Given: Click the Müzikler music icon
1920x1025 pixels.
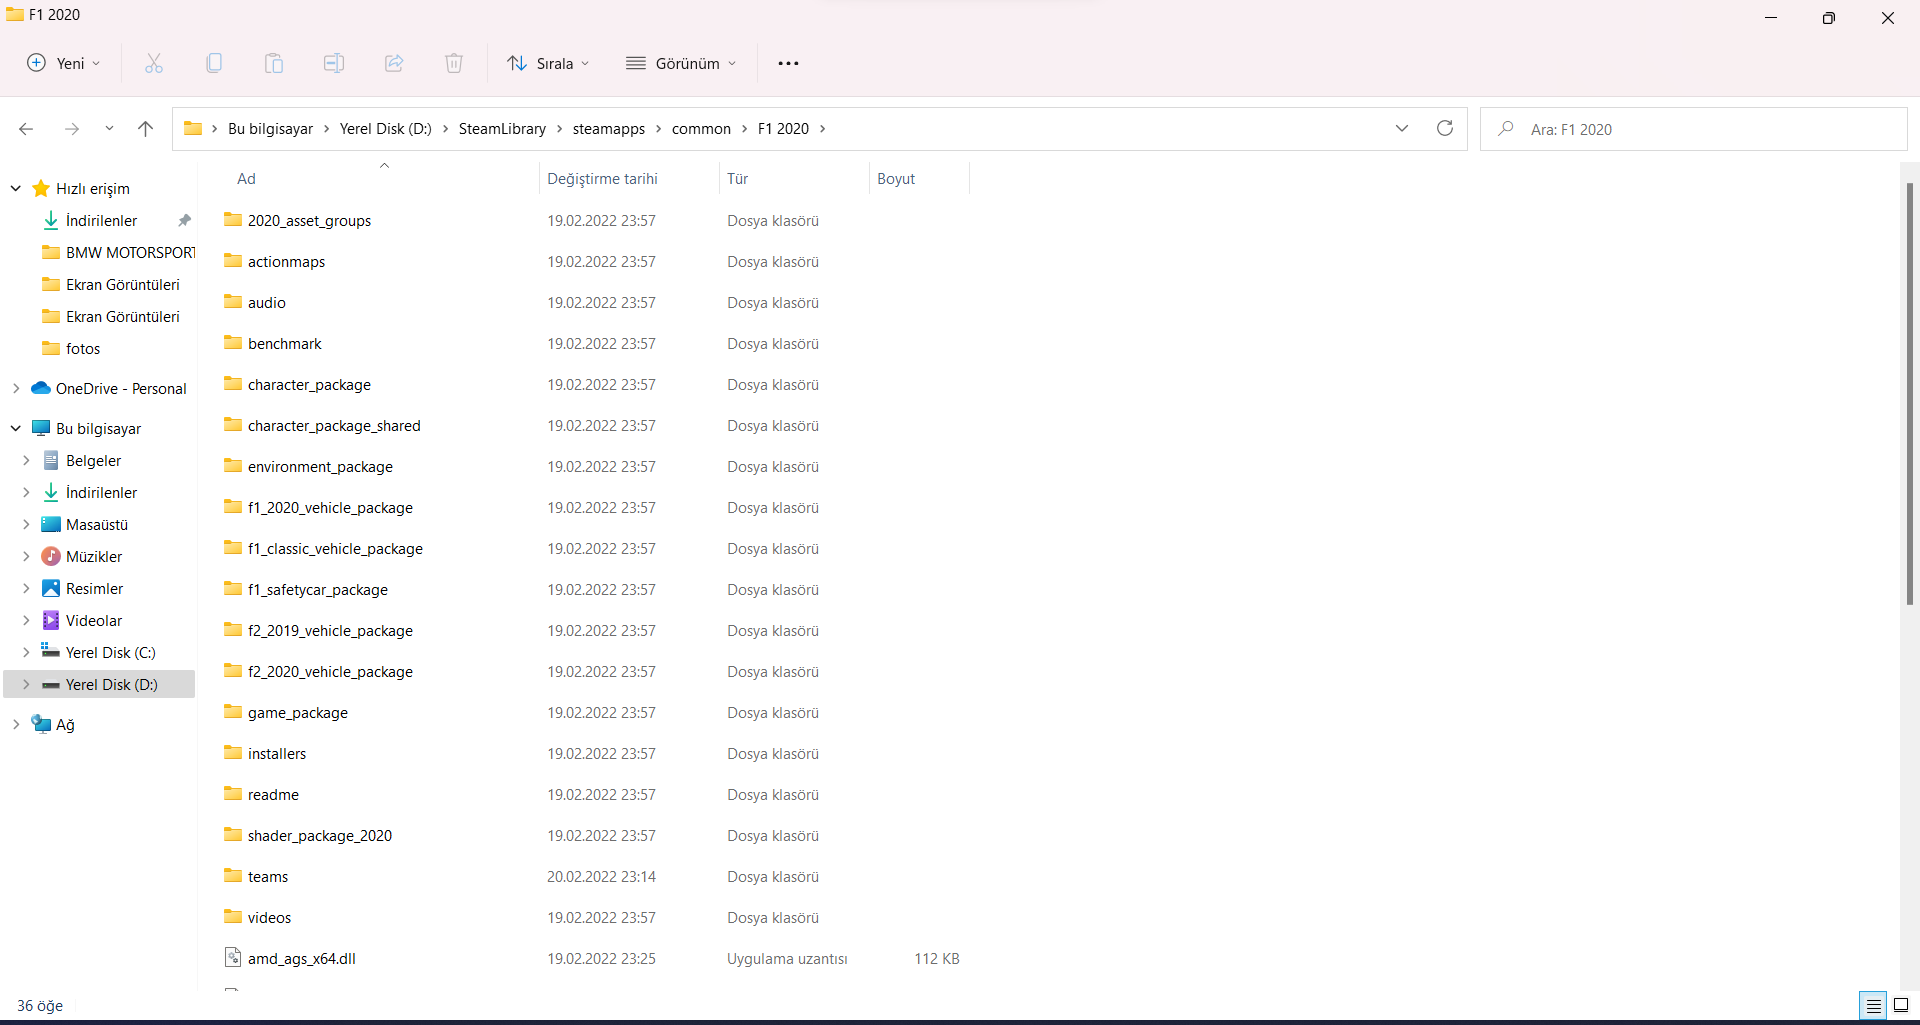Looking at the screenshot, I should (51, 556).
